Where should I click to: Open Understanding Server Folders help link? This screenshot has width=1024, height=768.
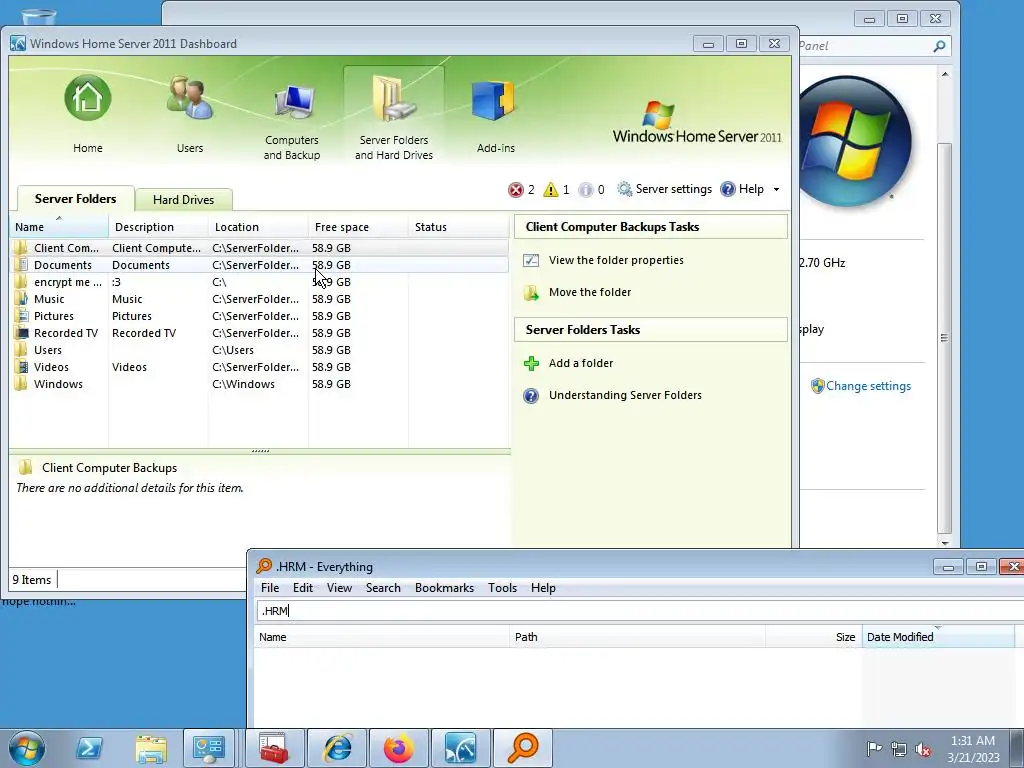point(625,394)
